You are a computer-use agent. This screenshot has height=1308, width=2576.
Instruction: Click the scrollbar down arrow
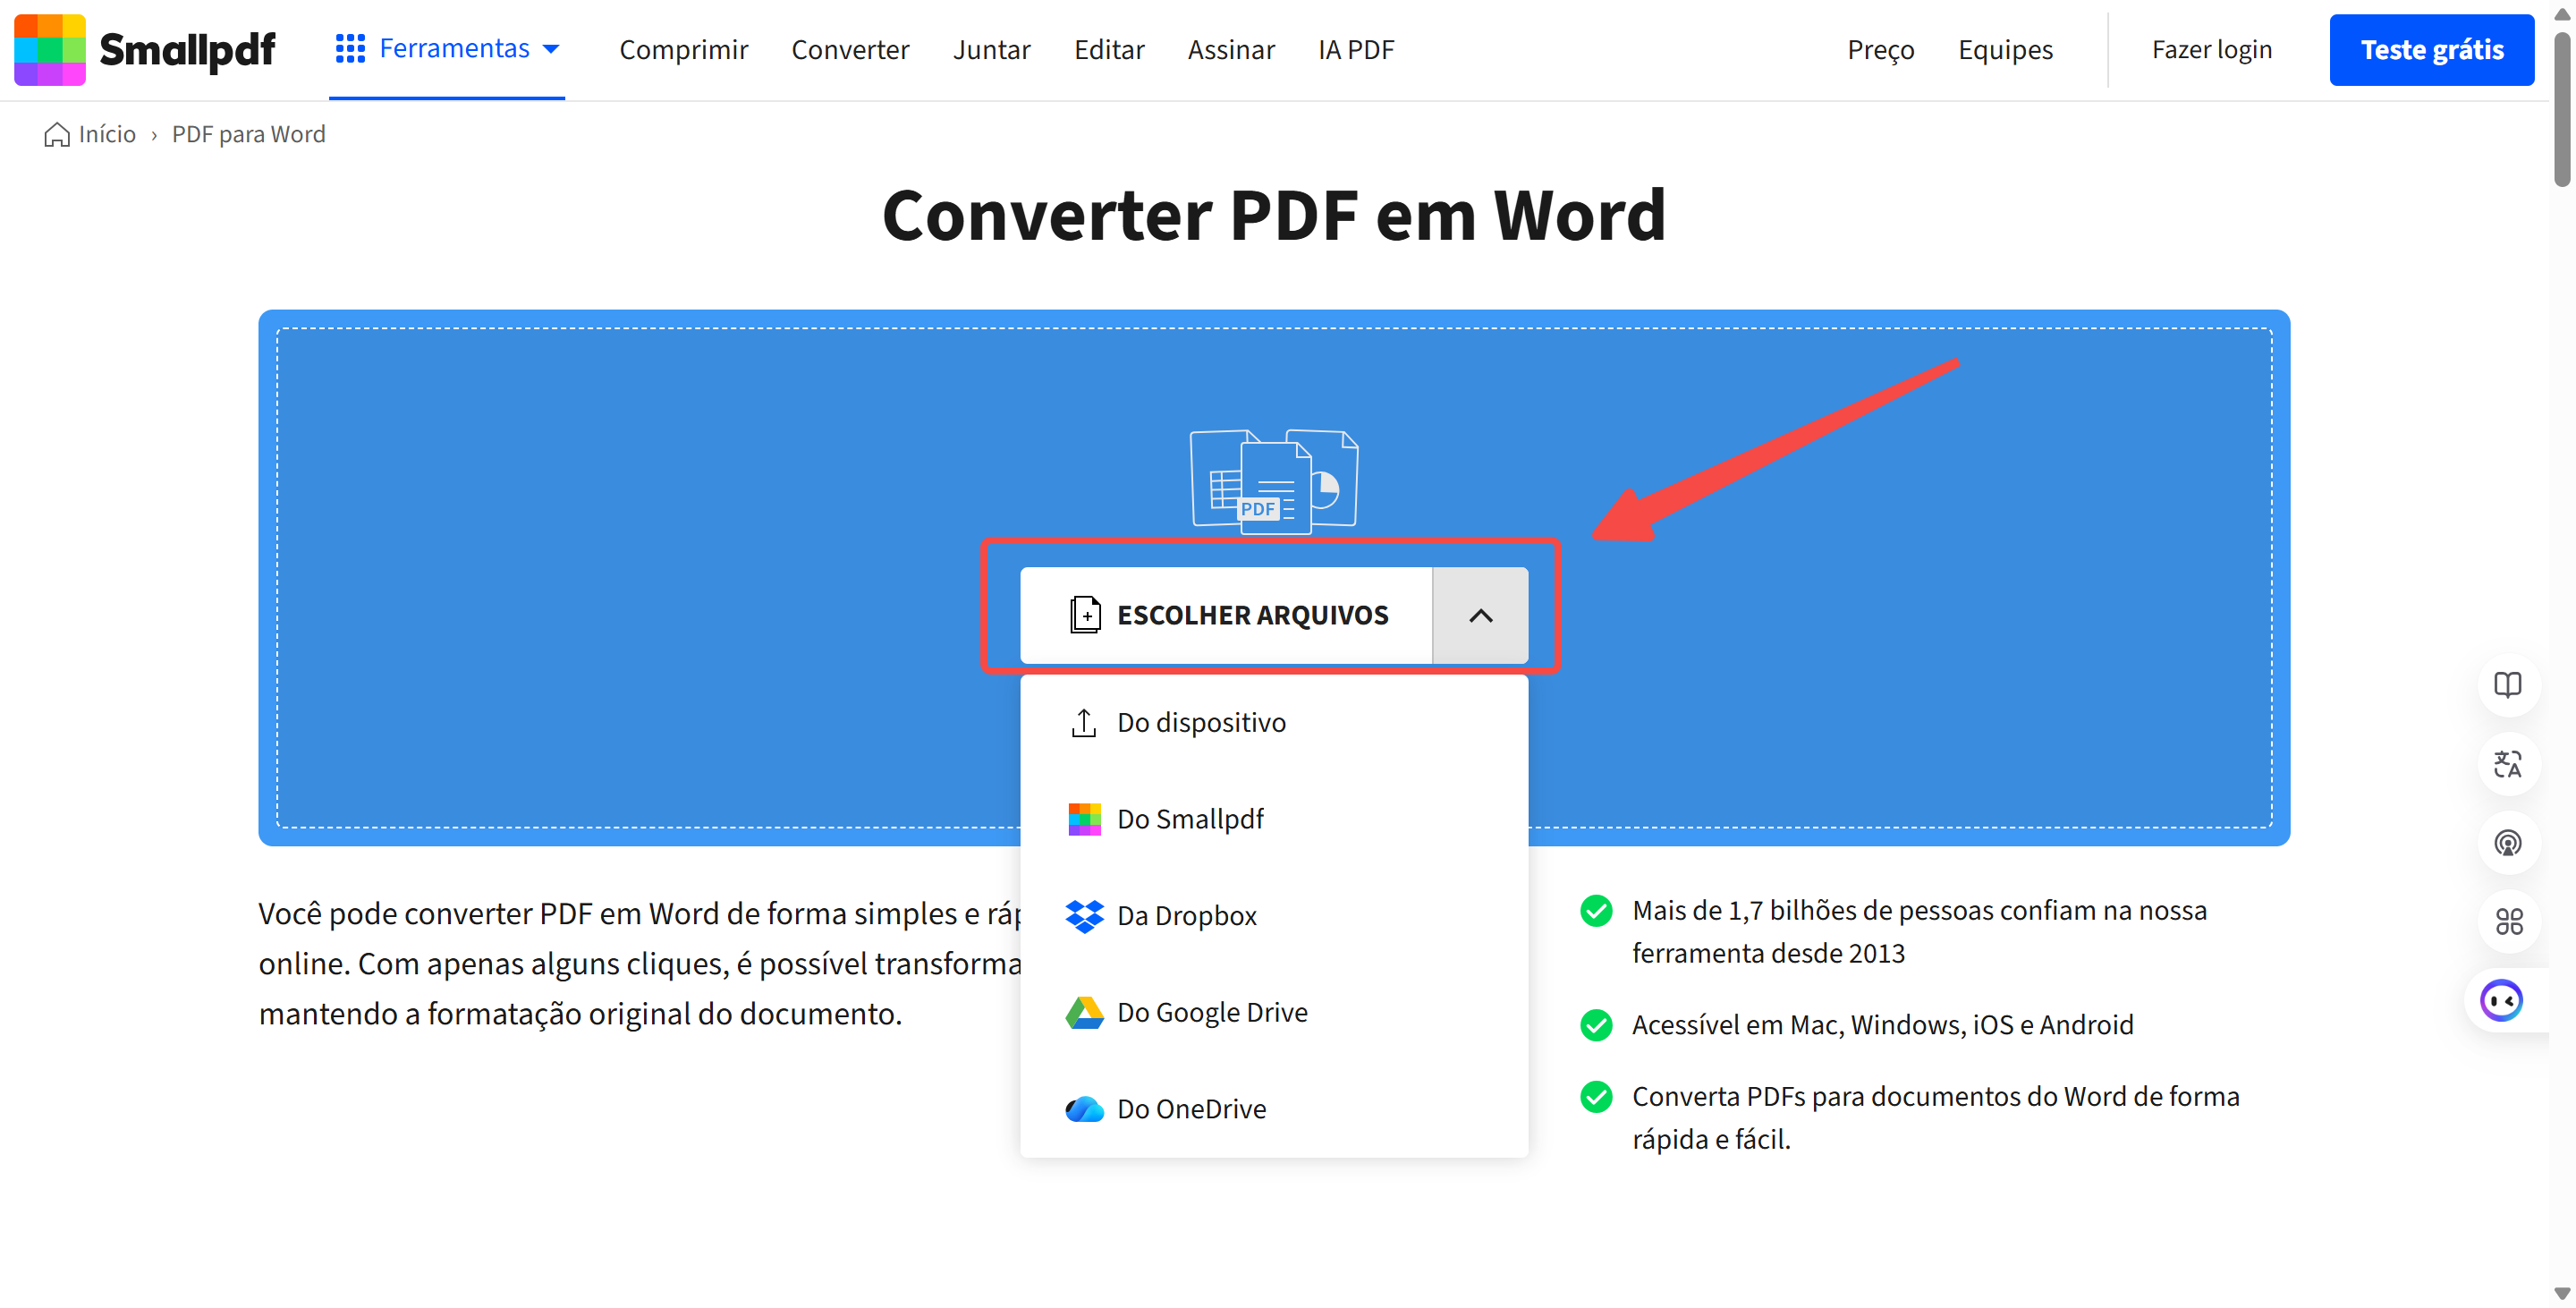(x=2562, y=1294)
